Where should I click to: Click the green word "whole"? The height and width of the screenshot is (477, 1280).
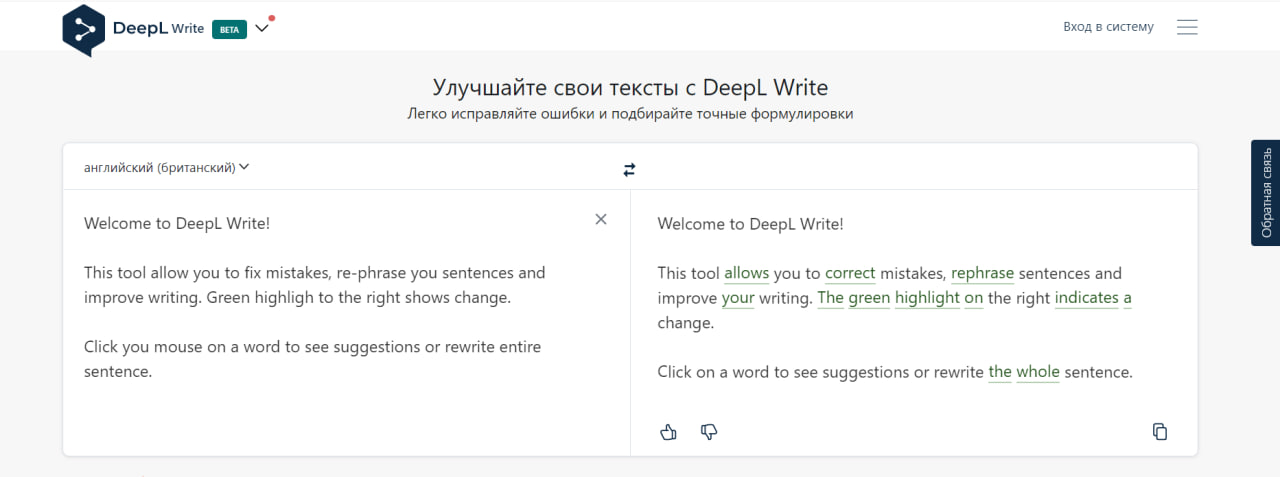(x=1037, y=372)
